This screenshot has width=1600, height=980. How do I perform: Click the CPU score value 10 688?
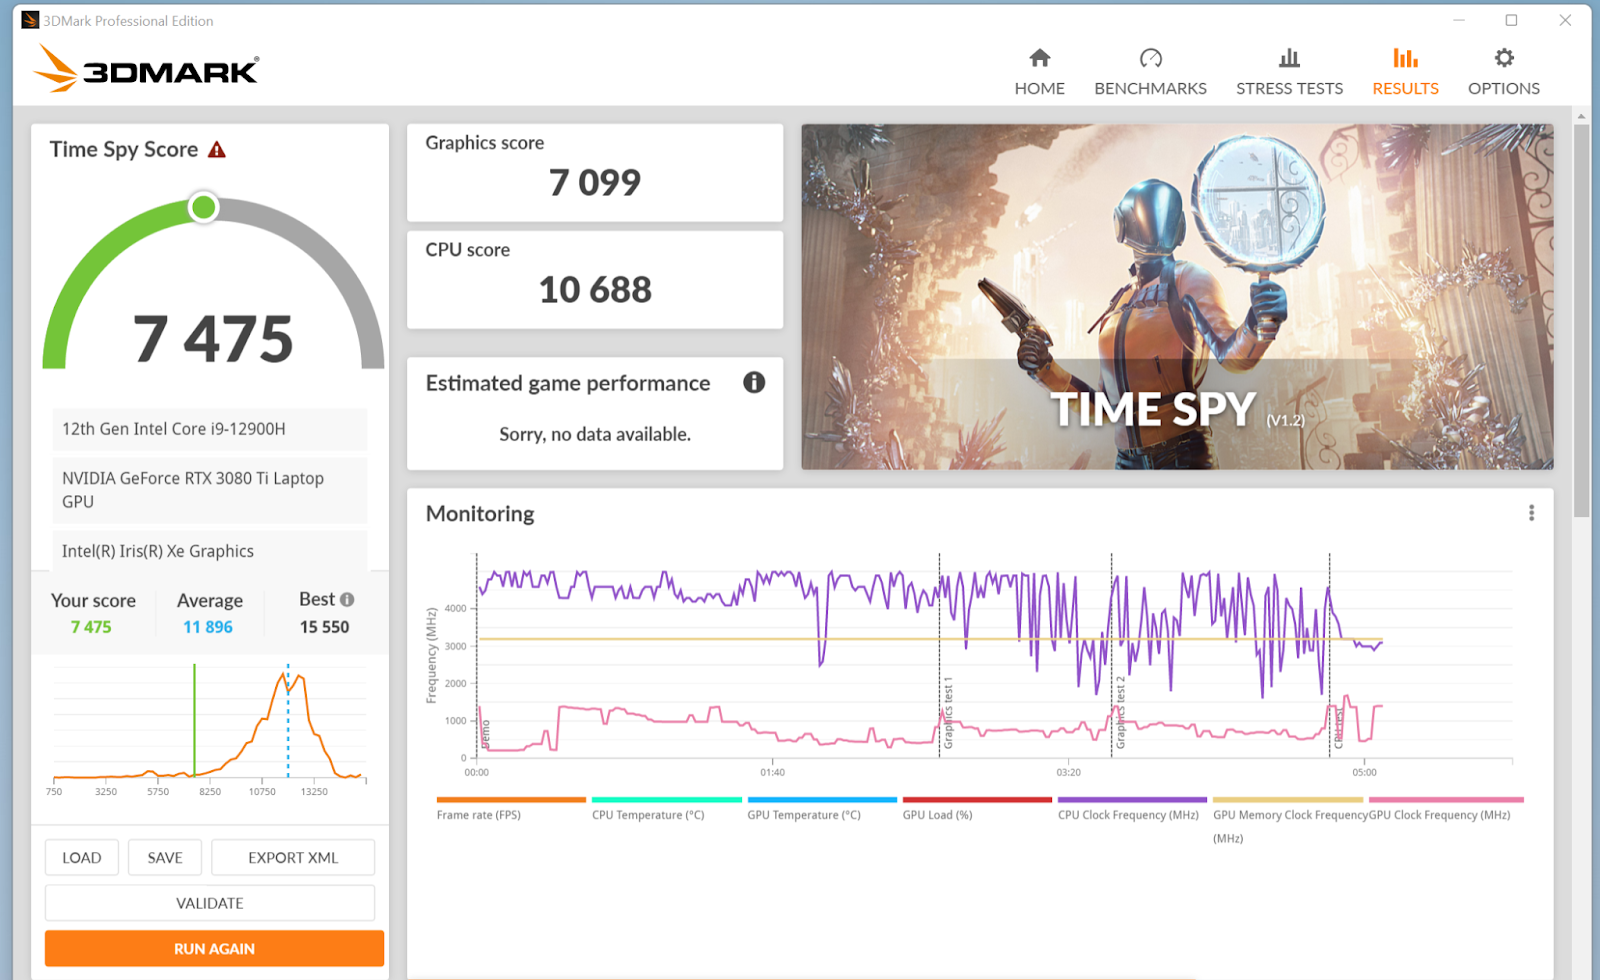(x=595, y=290)
